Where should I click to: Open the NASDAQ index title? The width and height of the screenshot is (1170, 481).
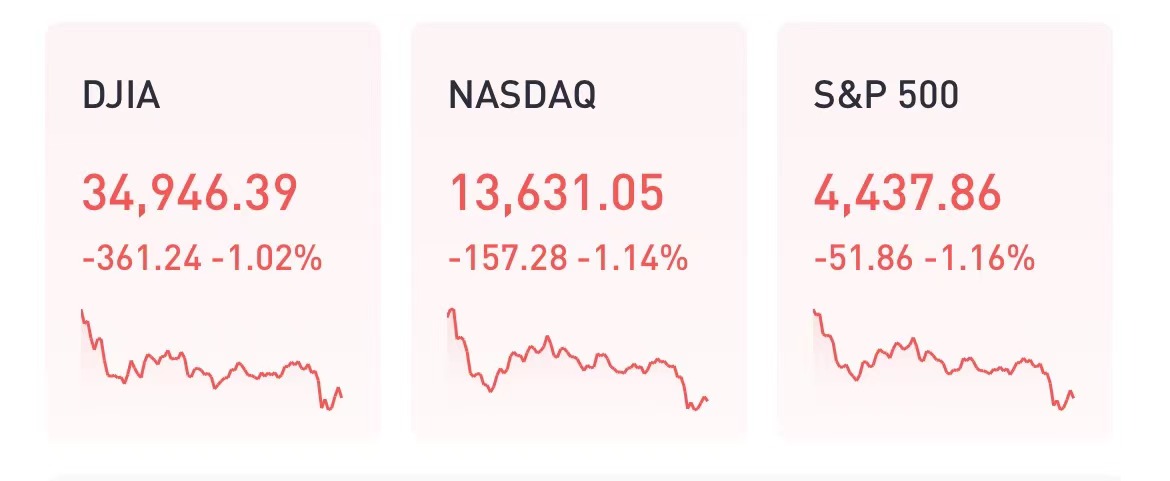click(522, 96)
